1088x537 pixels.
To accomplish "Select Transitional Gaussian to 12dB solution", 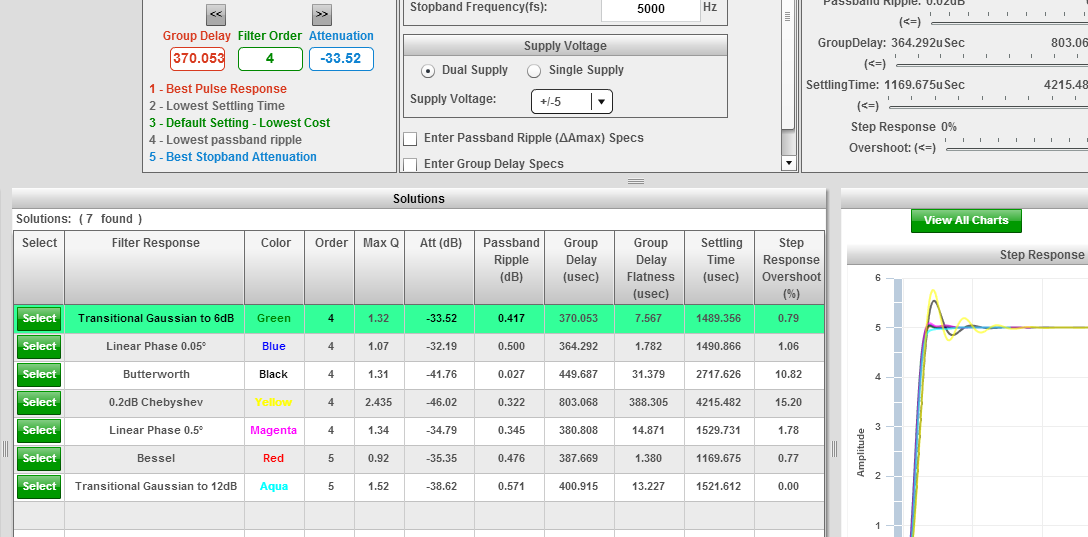I will 39,487.
